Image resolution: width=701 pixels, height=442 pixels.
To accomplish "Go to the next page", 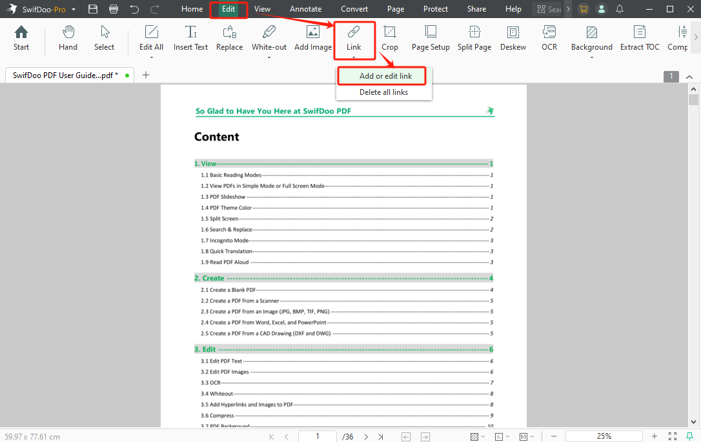I will click(366, 437).
